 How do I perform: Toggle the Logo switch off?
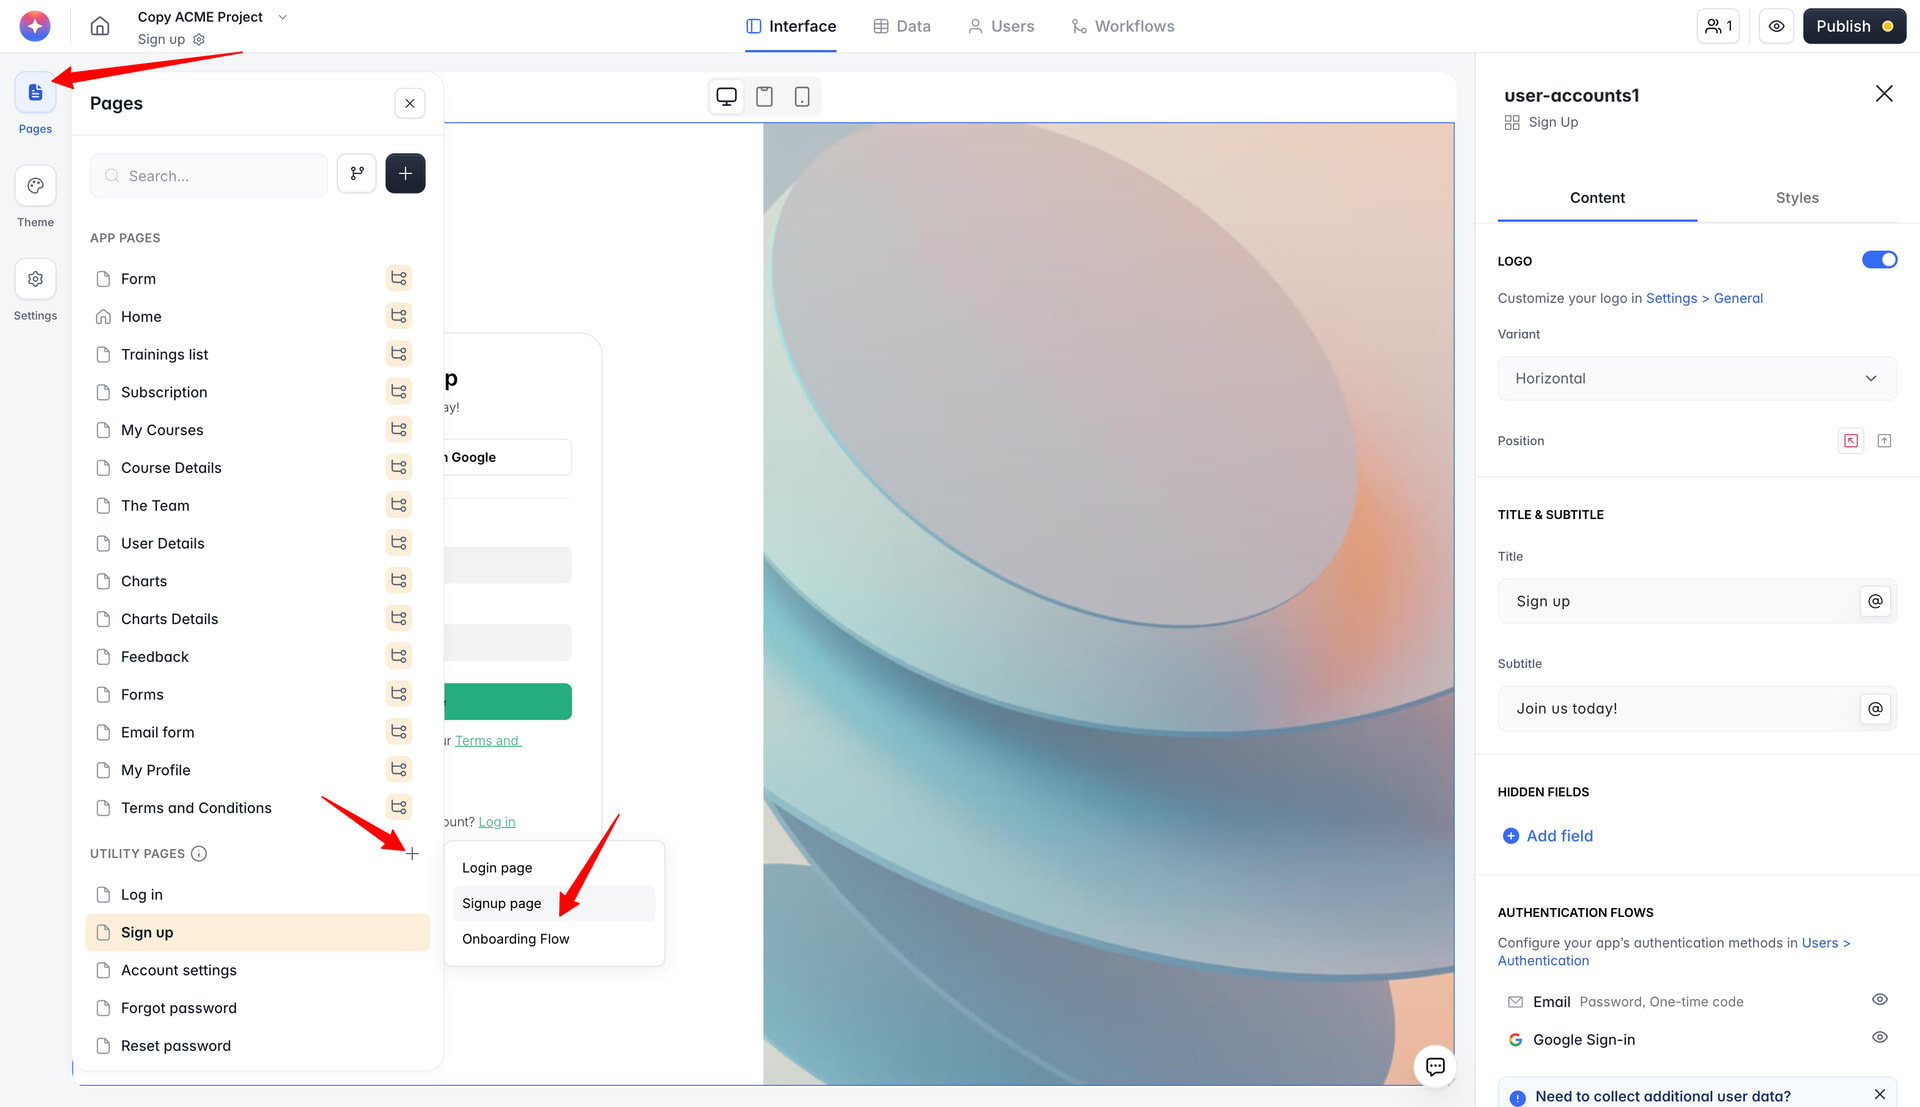(x=1879, y=260)
